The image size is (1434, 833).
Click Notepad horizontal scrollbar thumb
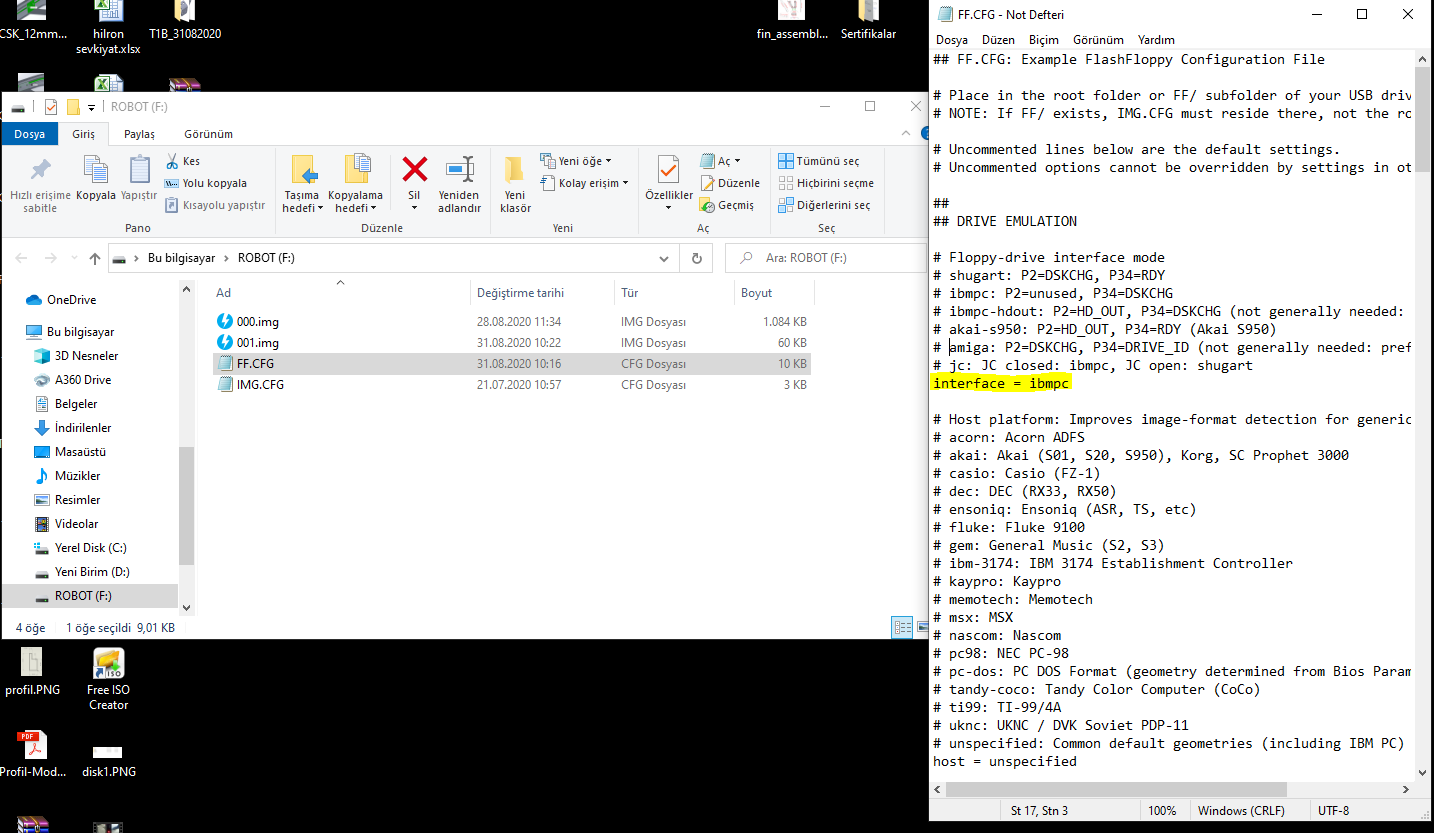(1116, 789)
